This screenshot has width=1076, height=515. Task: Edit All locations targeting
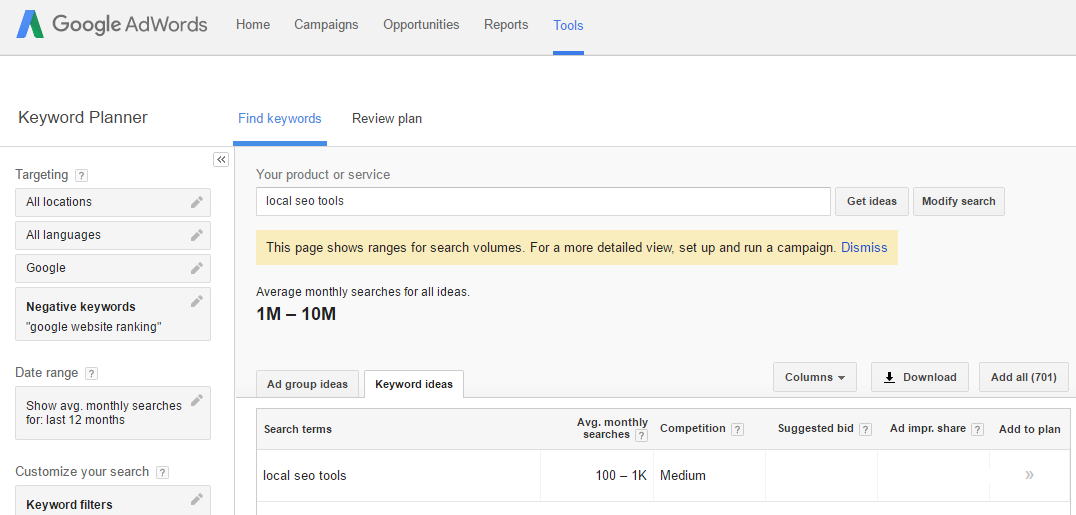(x=197, y=202)
